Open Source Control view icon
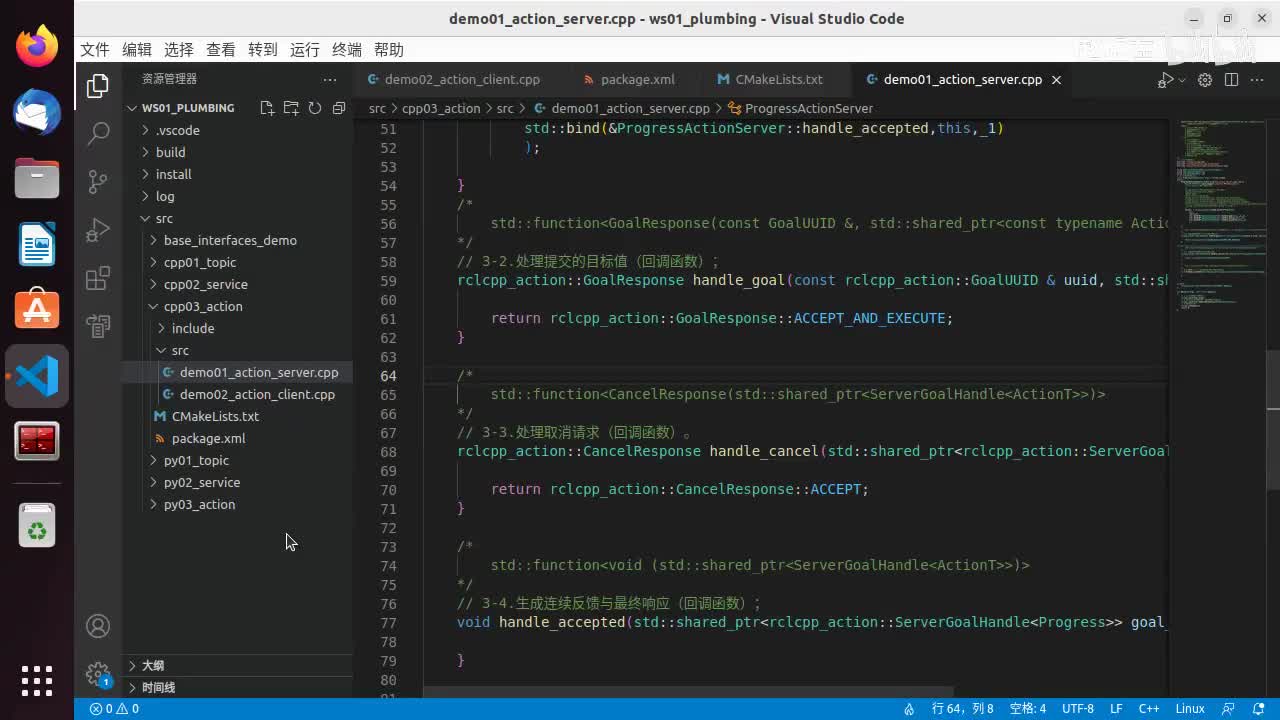 (98, 181)
